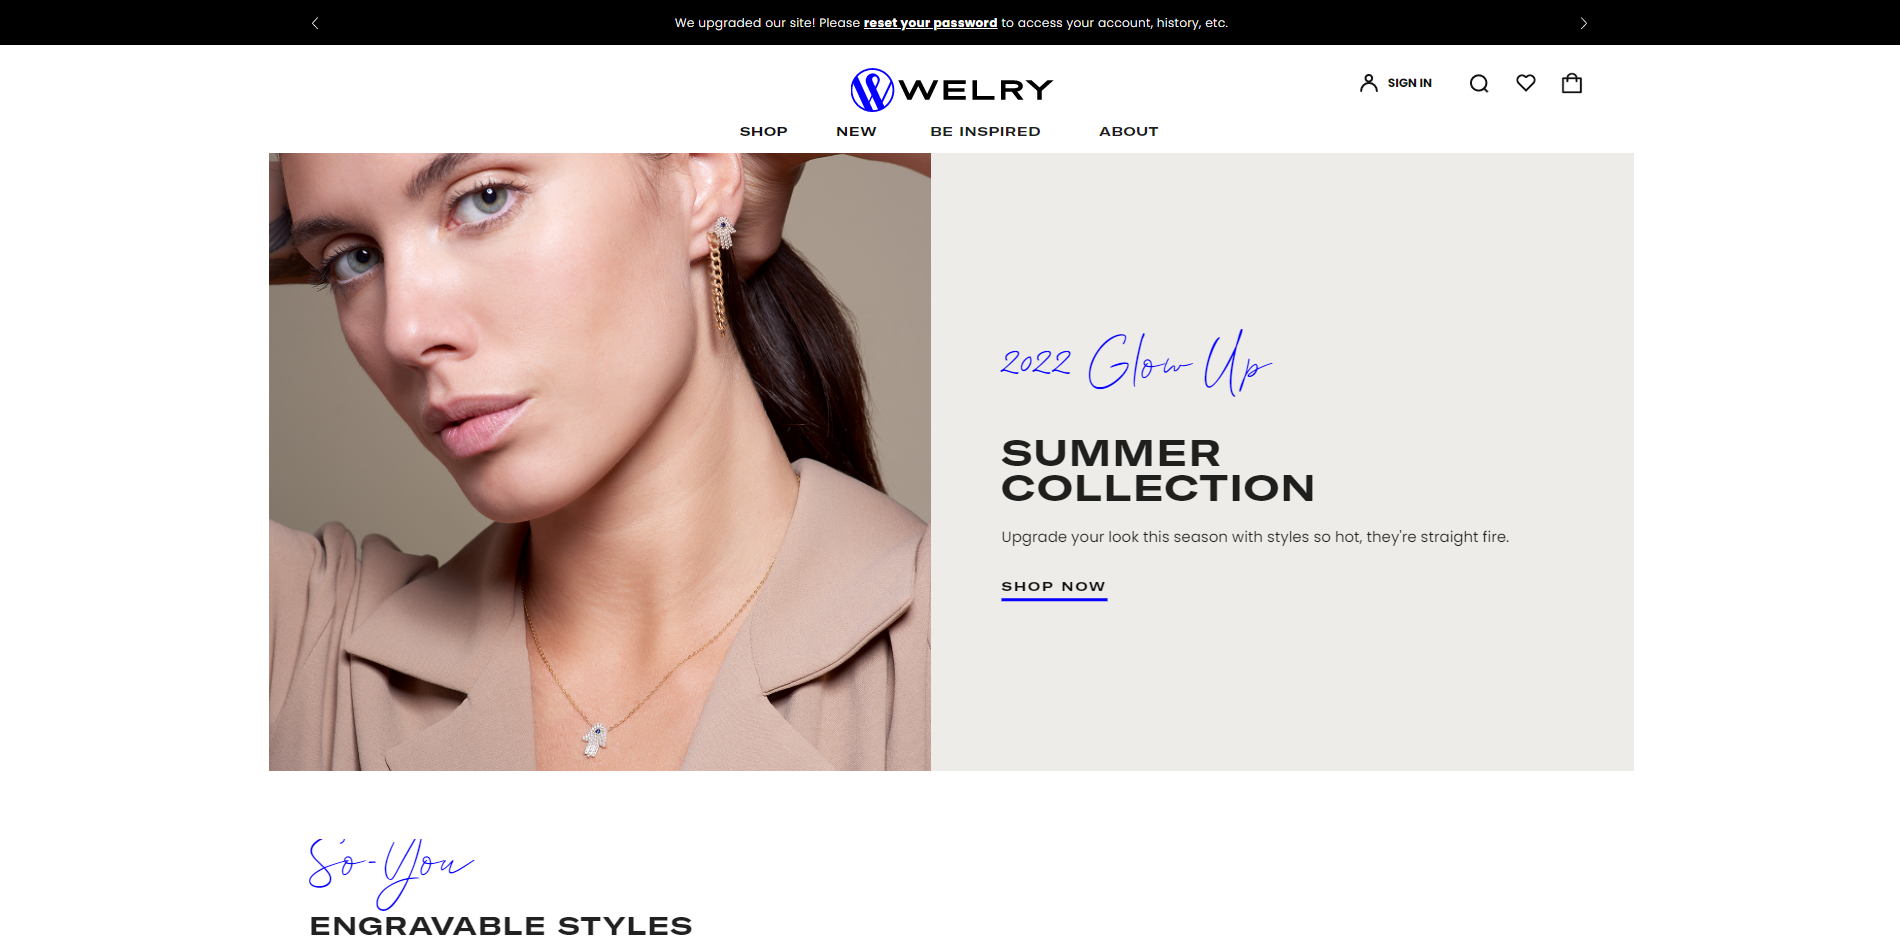
Task: Click the user account icon
Action: 1369,83
